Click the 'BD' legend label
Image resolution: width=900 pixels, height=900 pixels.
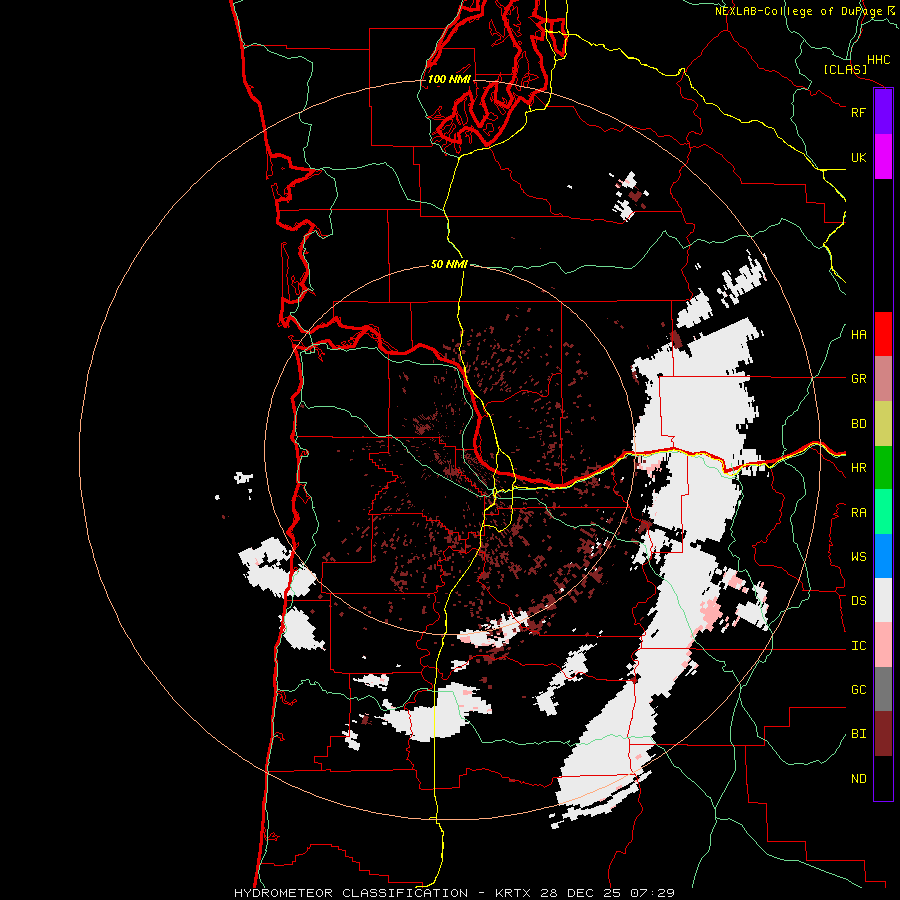tap(858, 424)
